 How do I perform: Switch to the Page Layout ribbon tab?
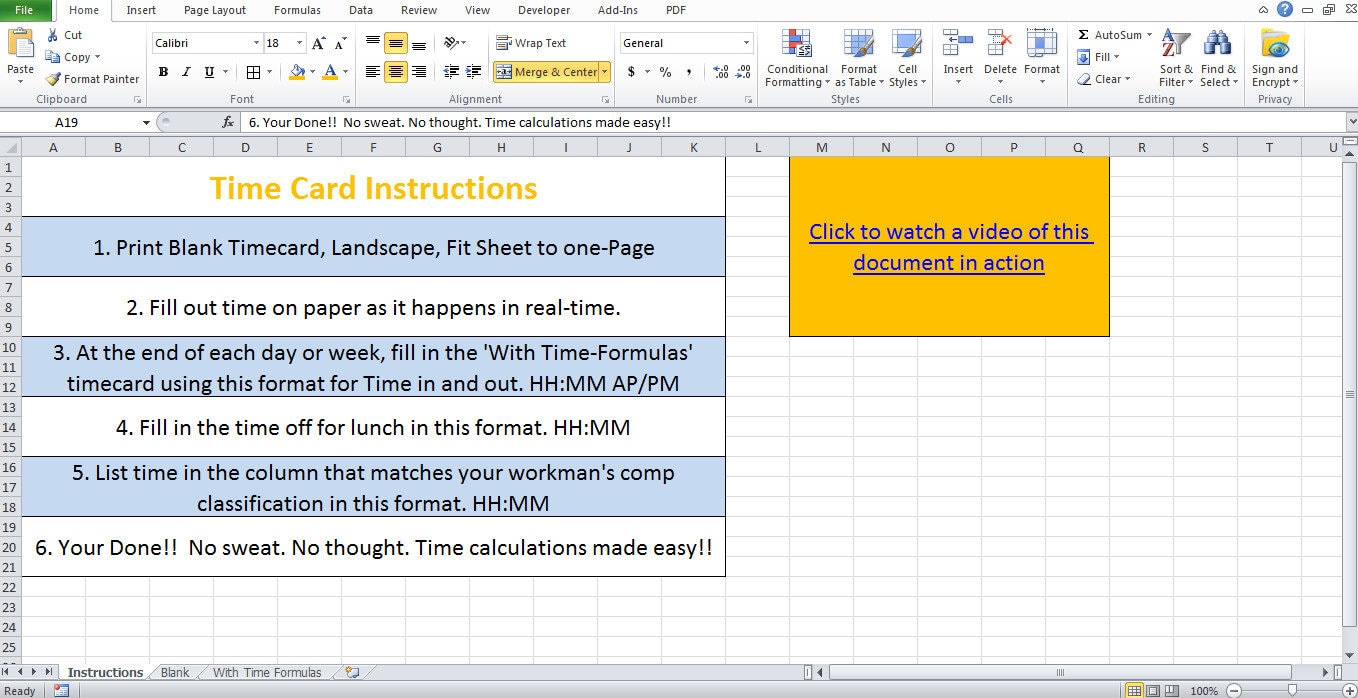[x=215, y=10]
